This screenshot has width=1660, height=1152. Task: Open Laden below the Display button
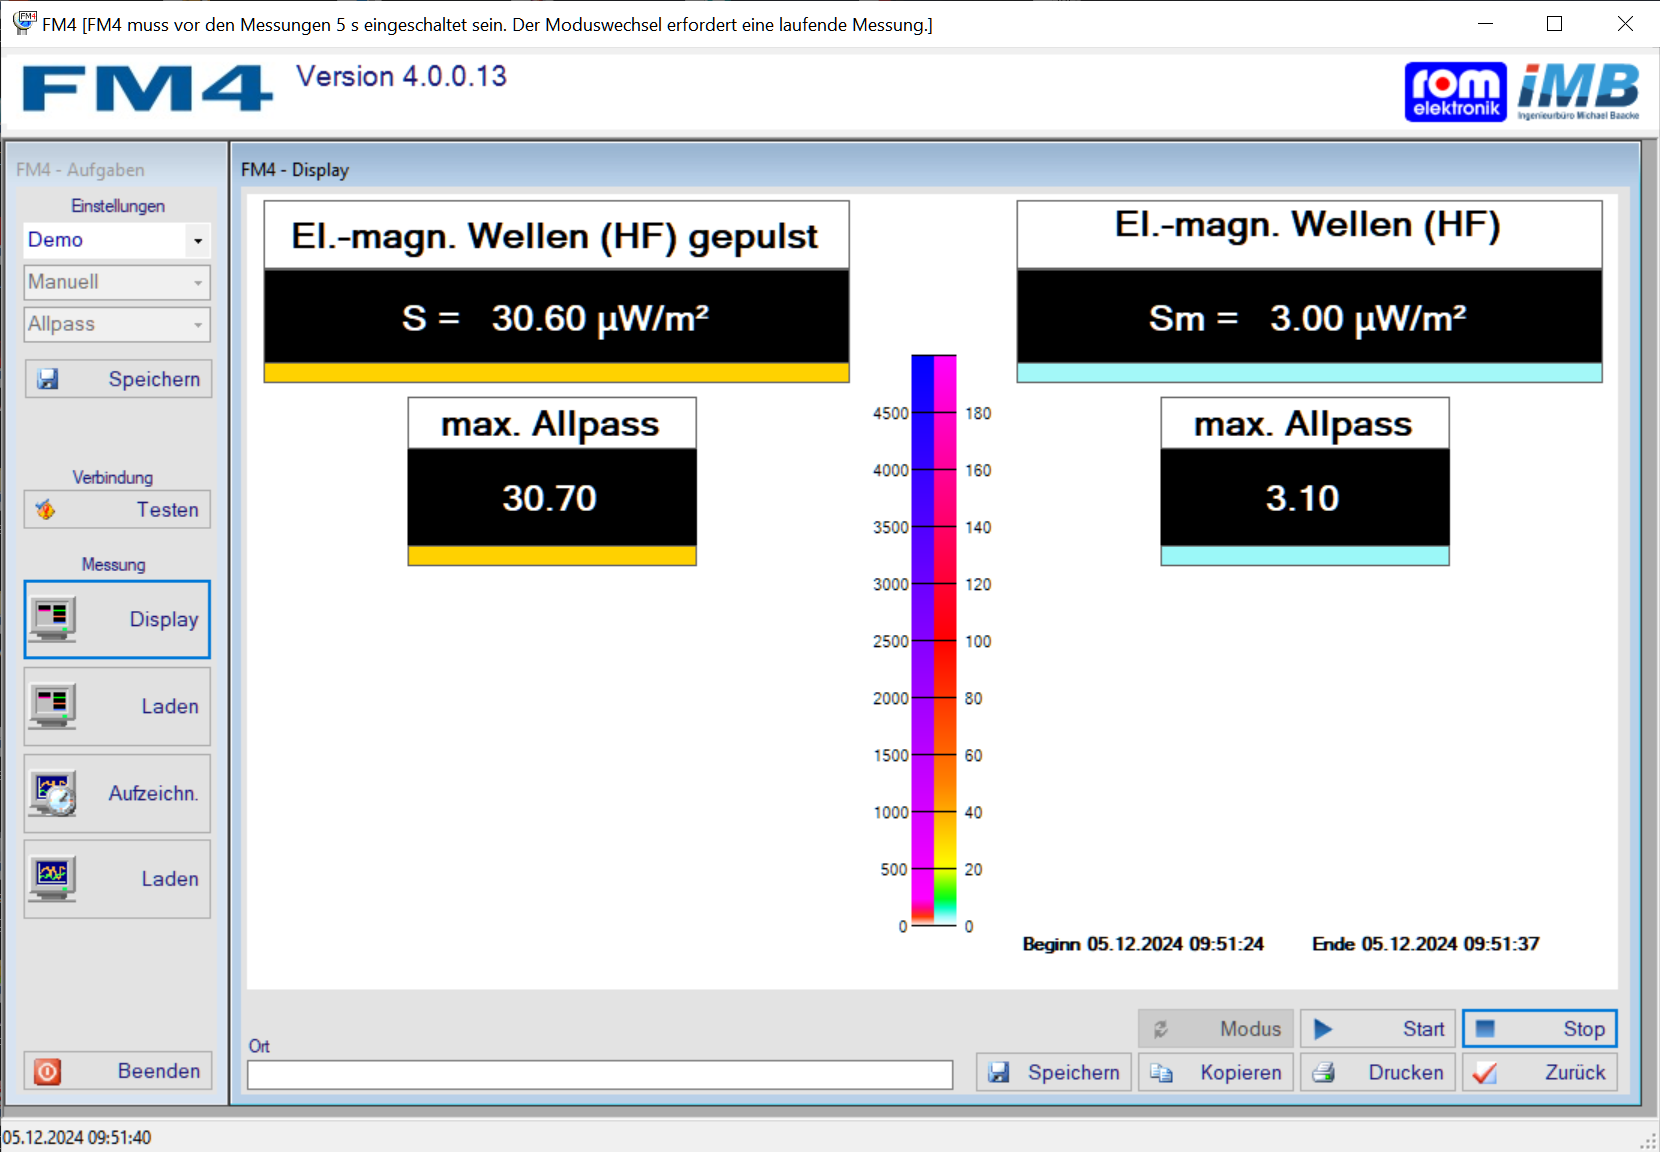pos(117,706)
